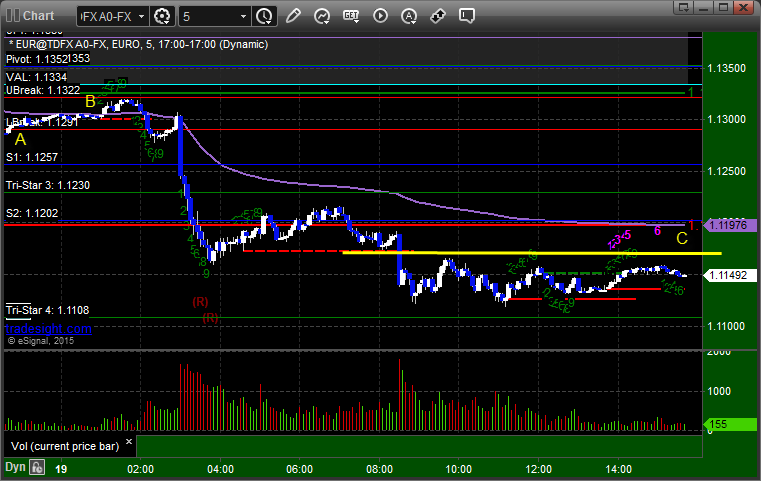Click the 1.11492 current price label
This screenshot has height=481, width=761.
(729, 275)
